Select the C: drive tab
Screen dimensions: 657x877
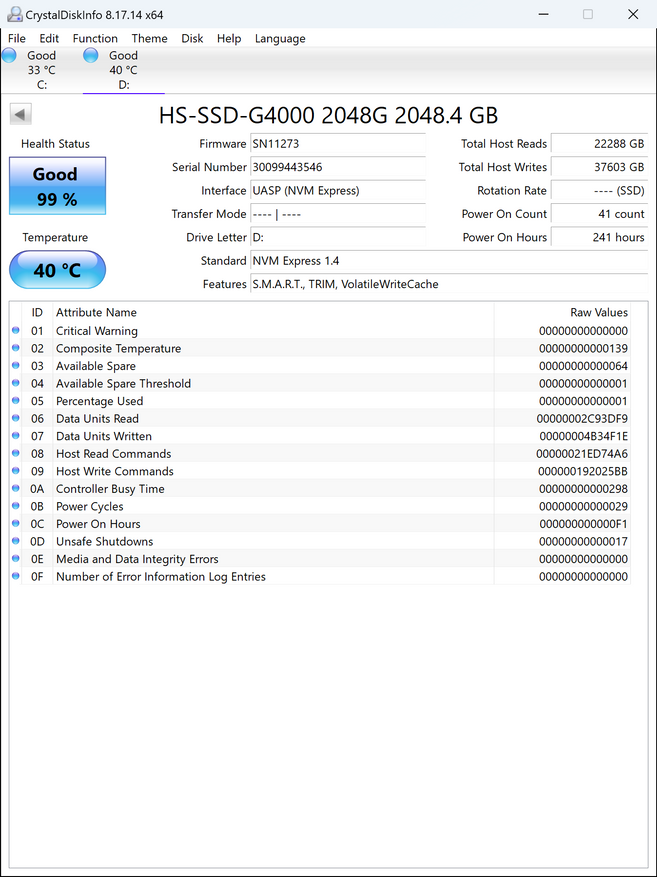point(41,70)
